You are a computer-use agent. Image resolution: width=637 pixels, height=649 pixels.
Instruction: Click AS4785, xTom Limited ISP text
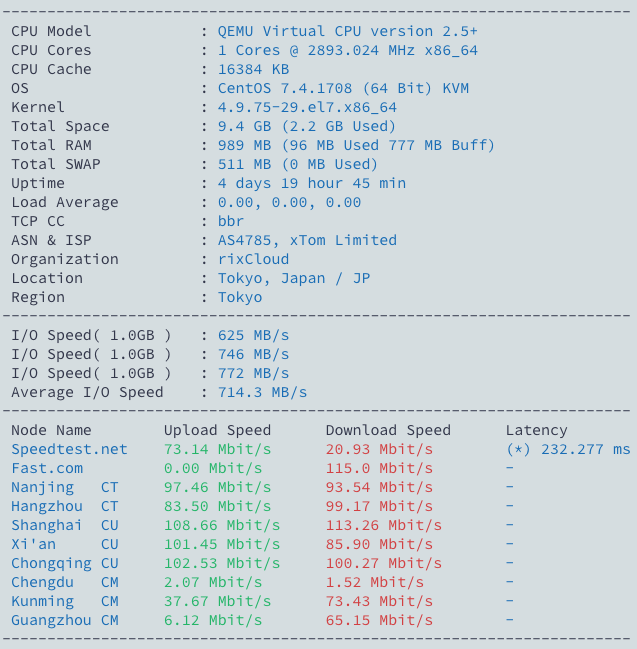307,240
